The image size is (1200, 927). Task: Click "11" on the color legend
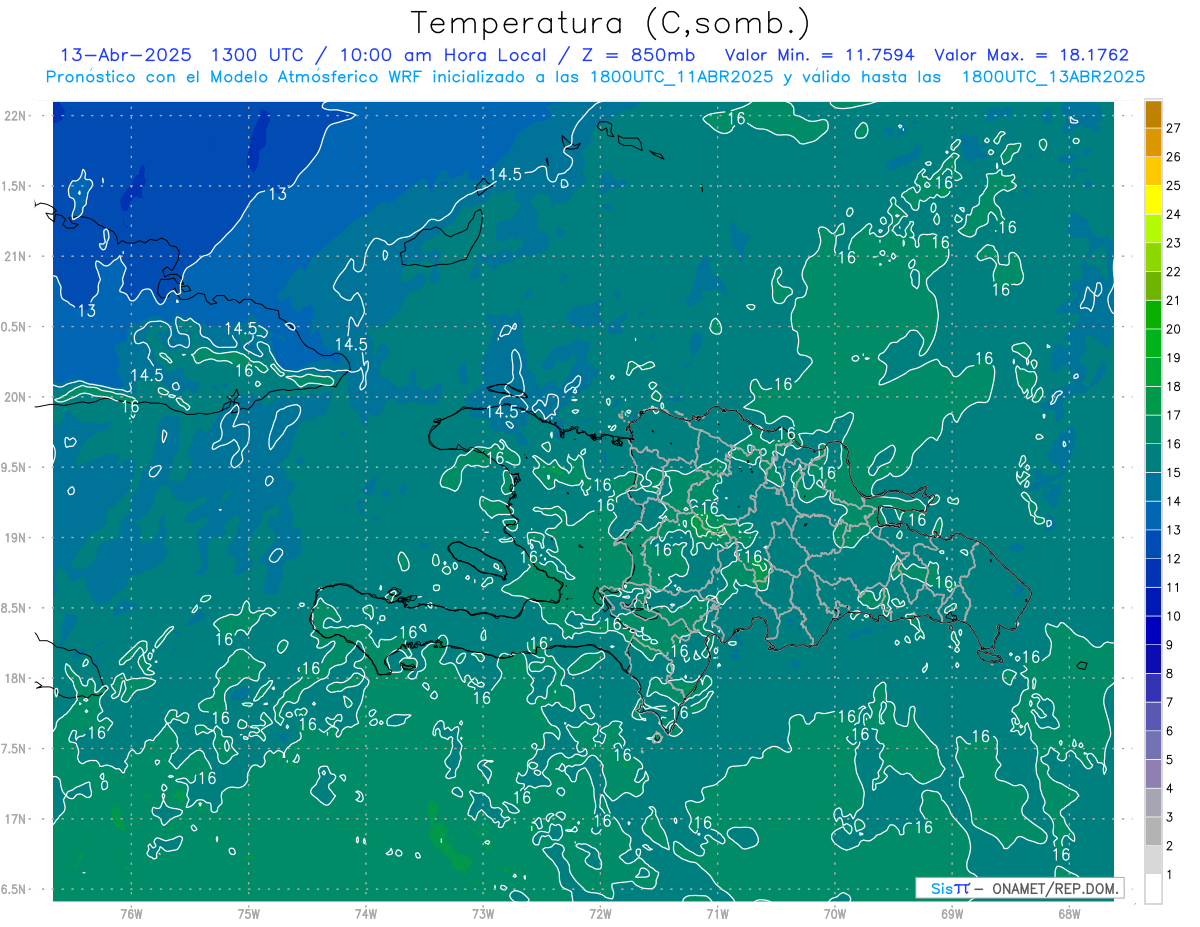[1174, 587]
